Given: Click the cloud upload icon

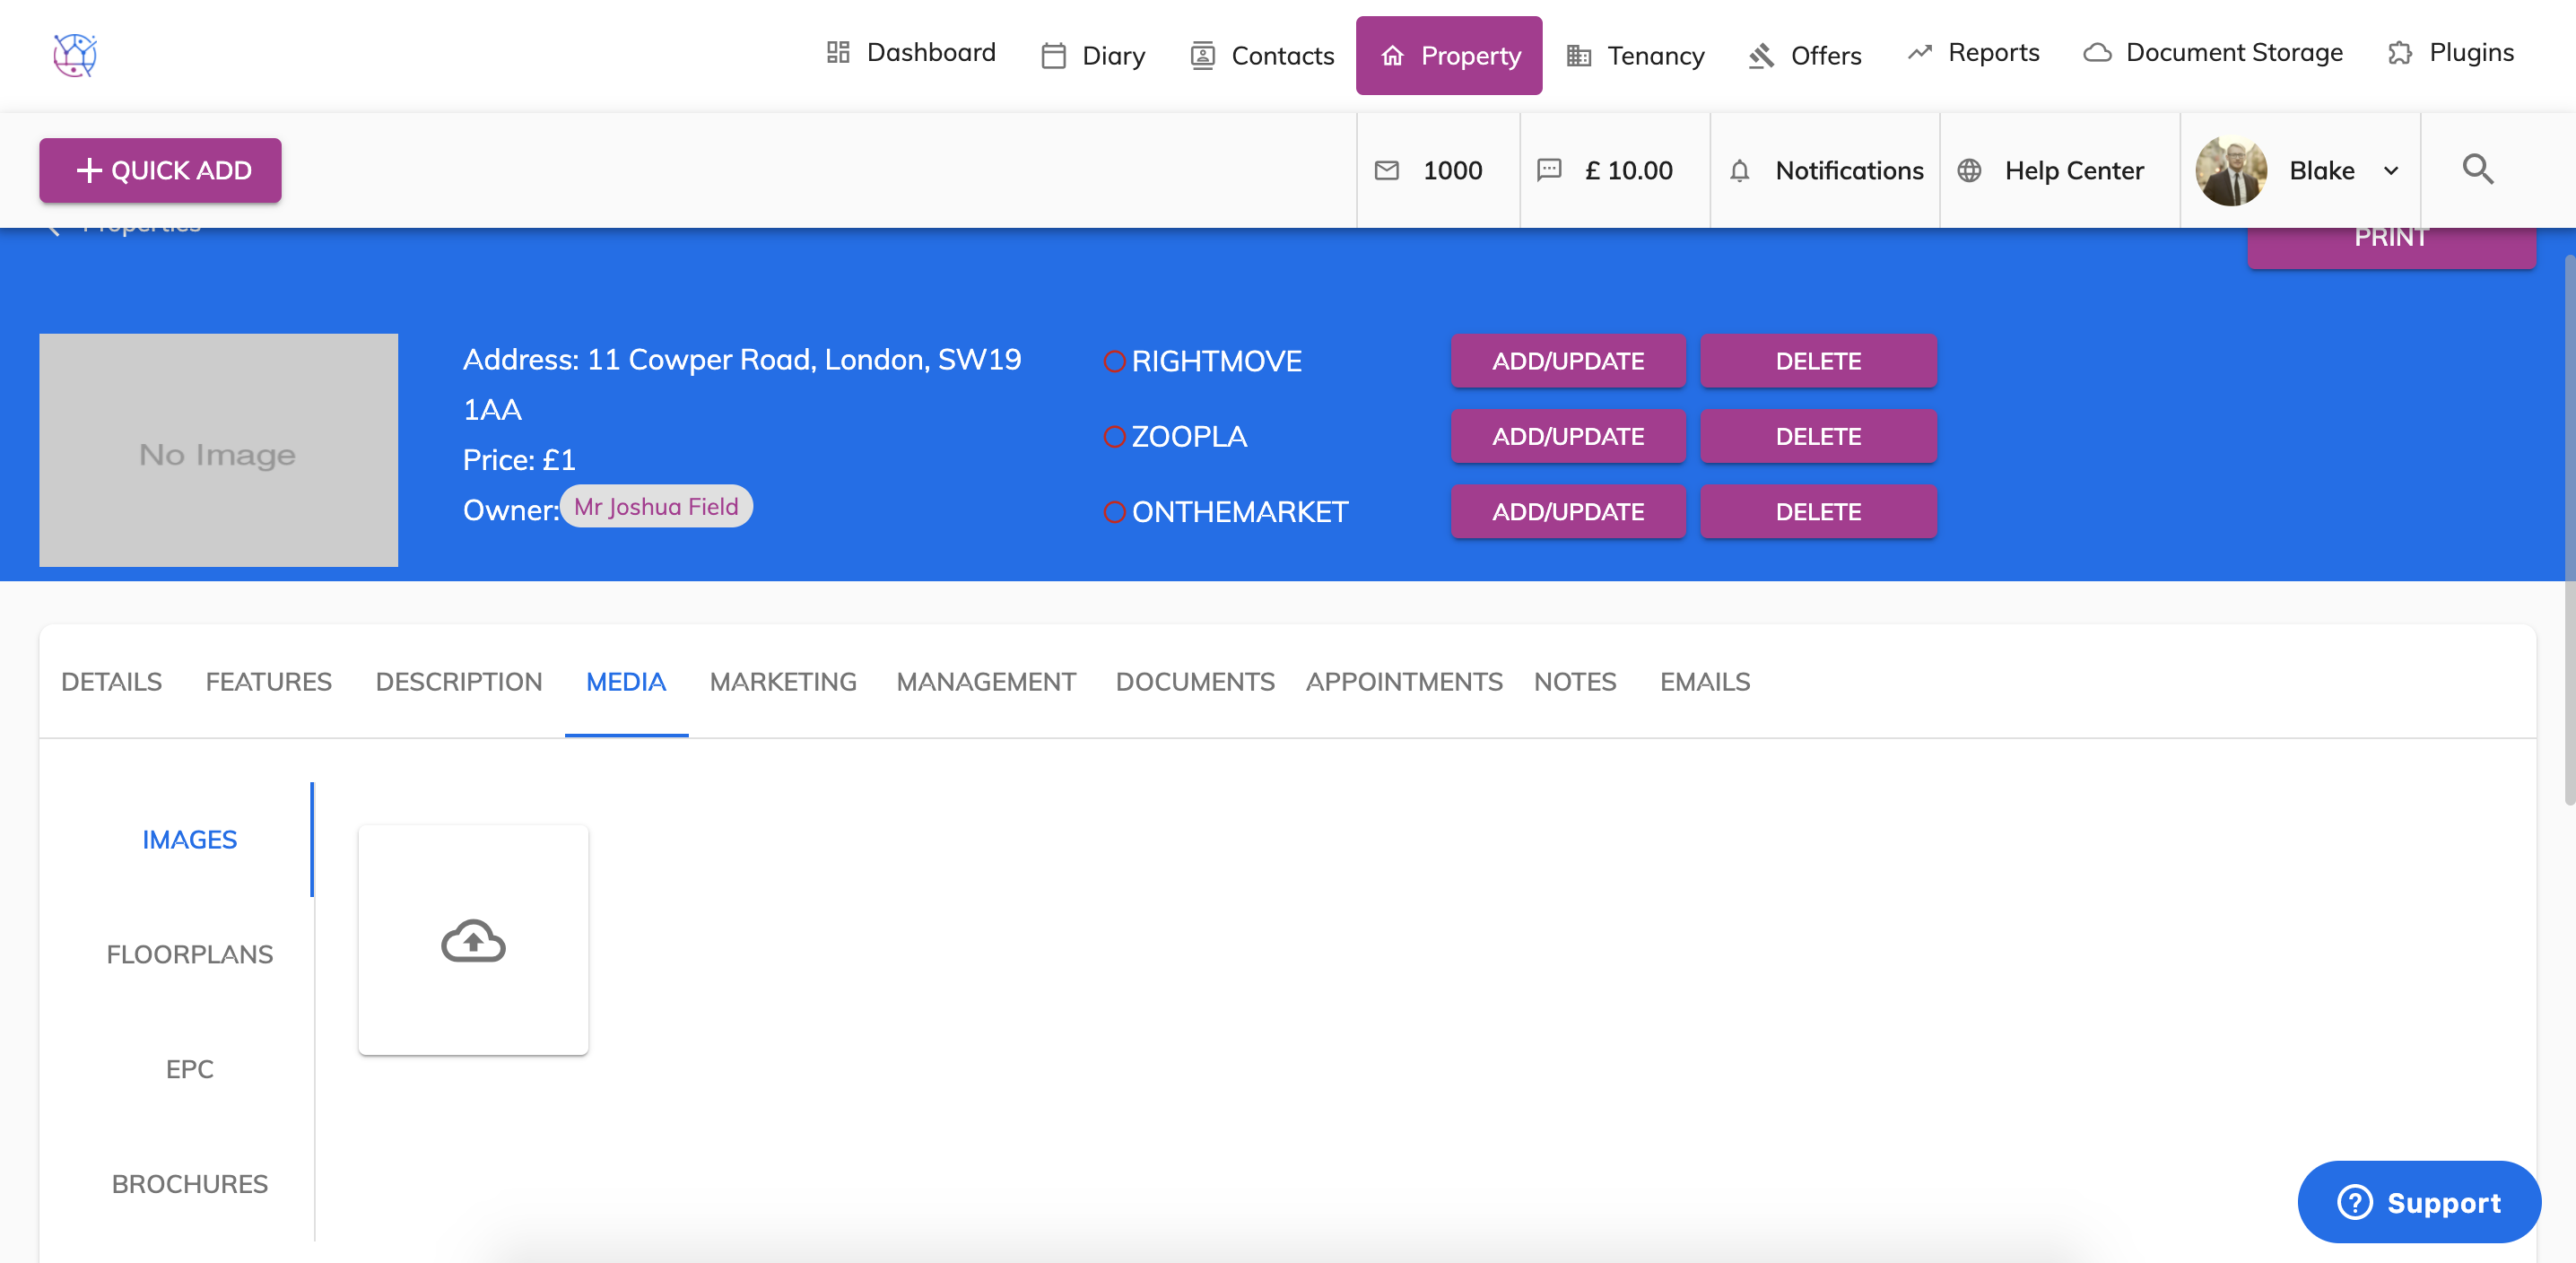Looking at the screenshot, I should coord(473,941).
